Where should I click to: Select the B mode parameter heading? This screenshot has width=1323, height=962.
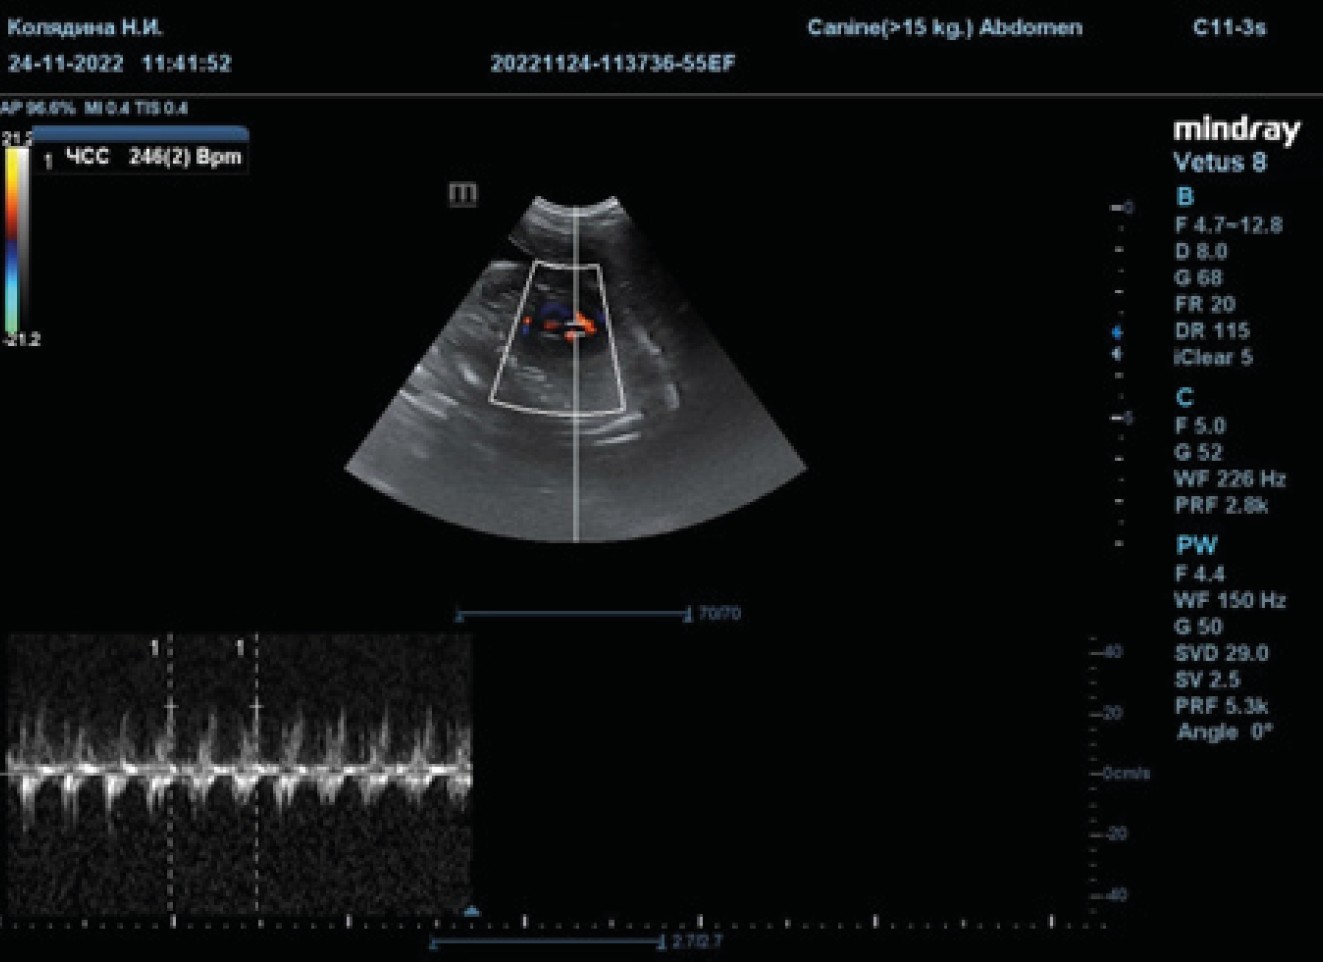pos(1184,197)
